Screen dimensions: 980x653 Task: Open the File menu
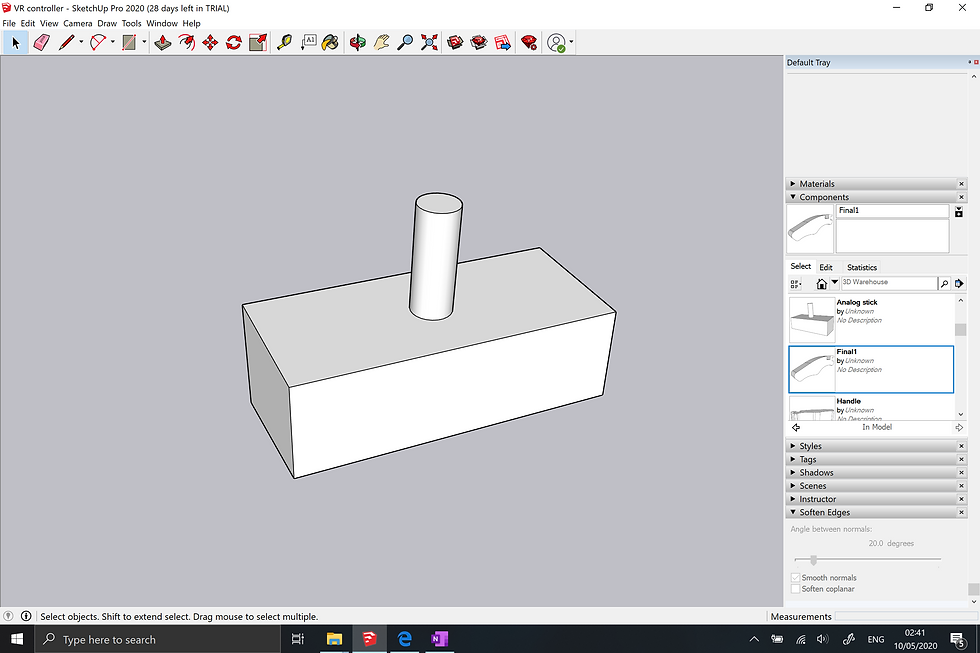[x=9, y=23]
